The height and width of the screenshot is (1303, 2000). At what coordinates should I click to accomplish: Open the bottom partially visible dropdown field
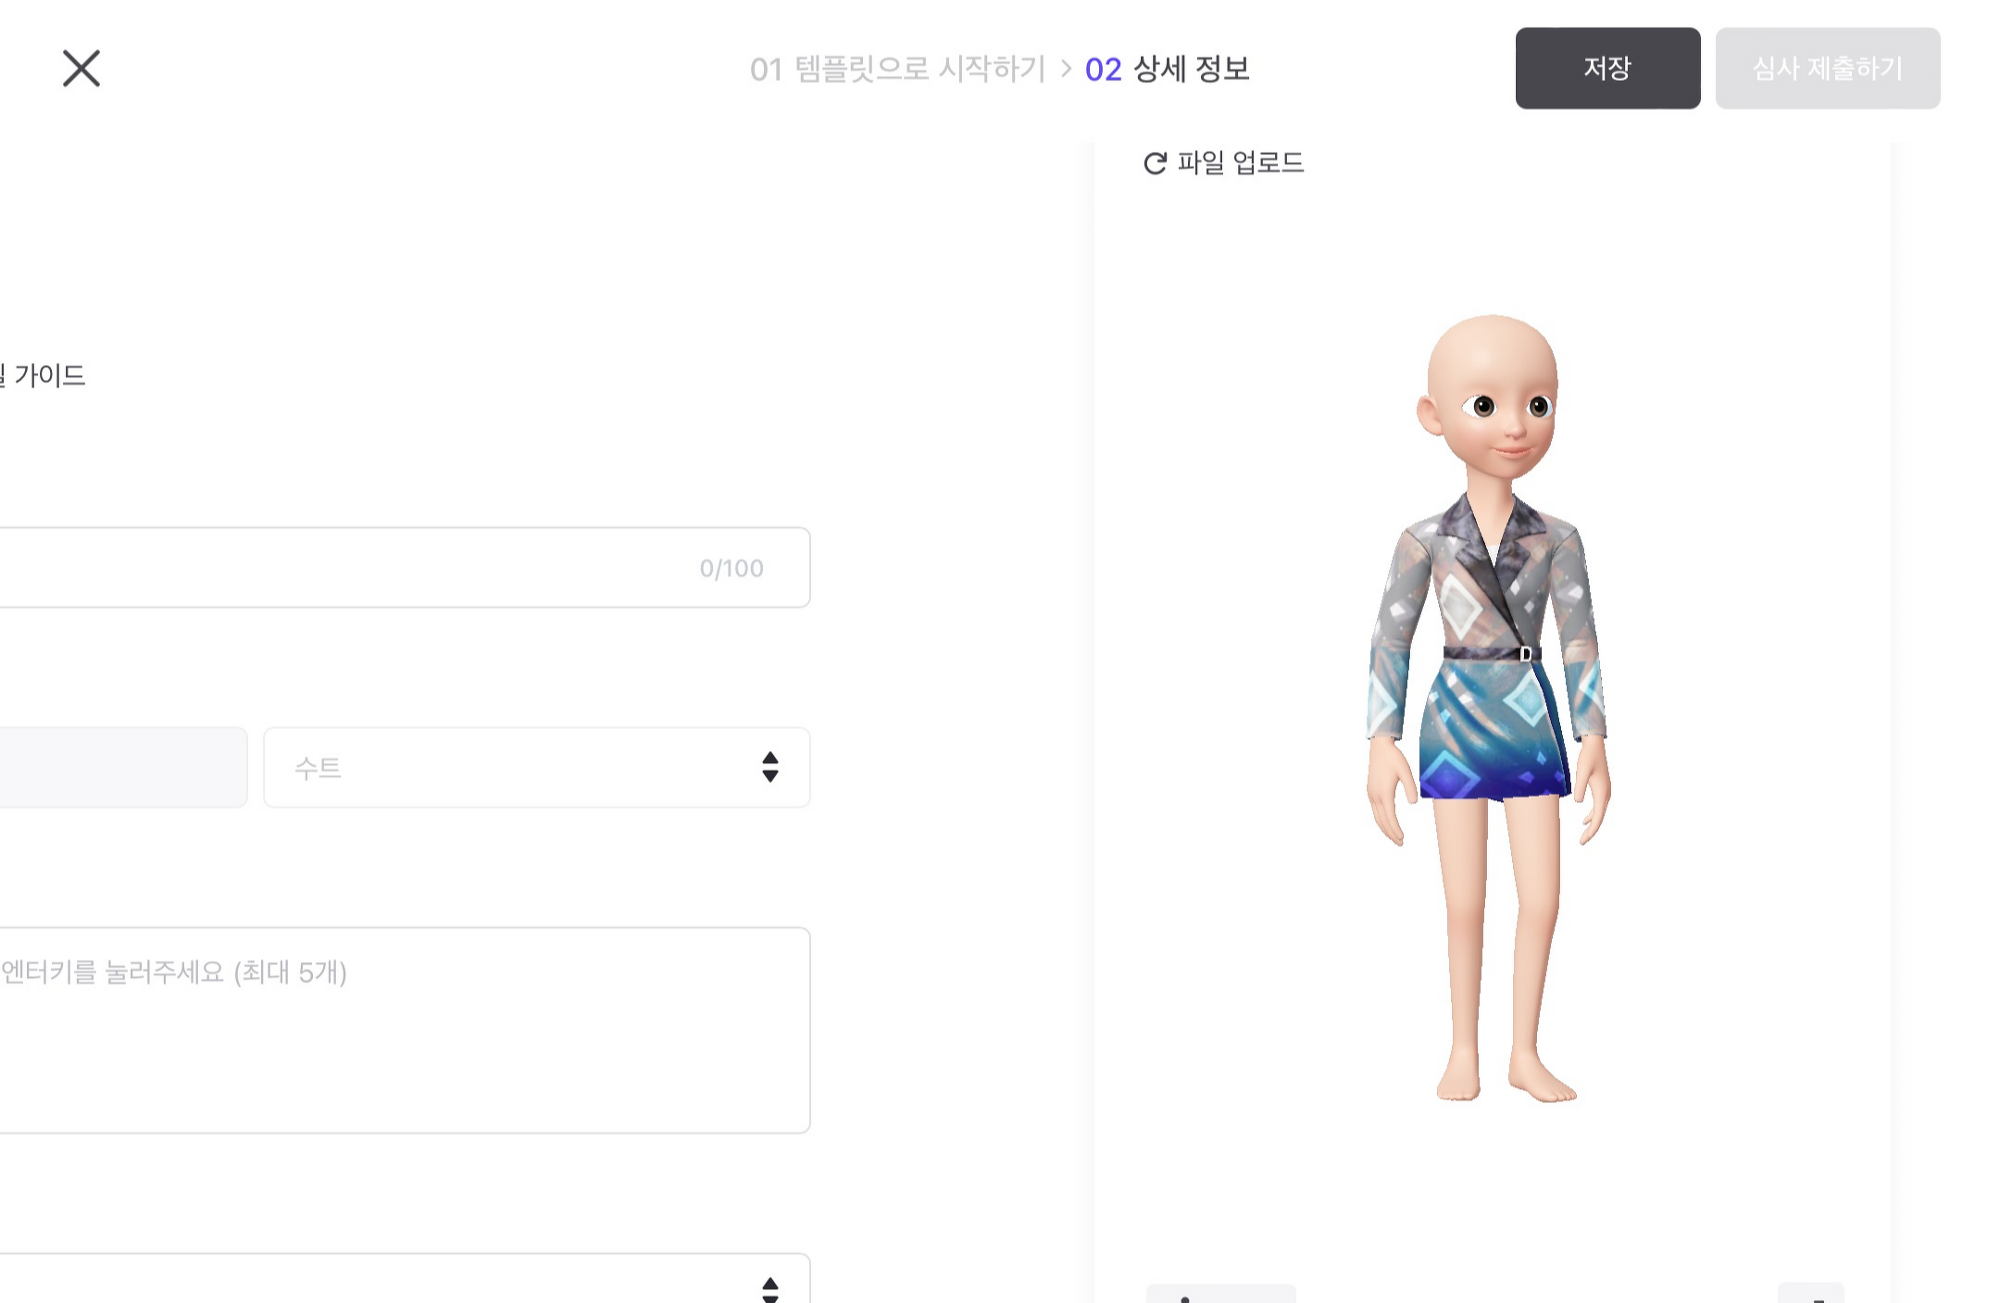point(404,1278)
